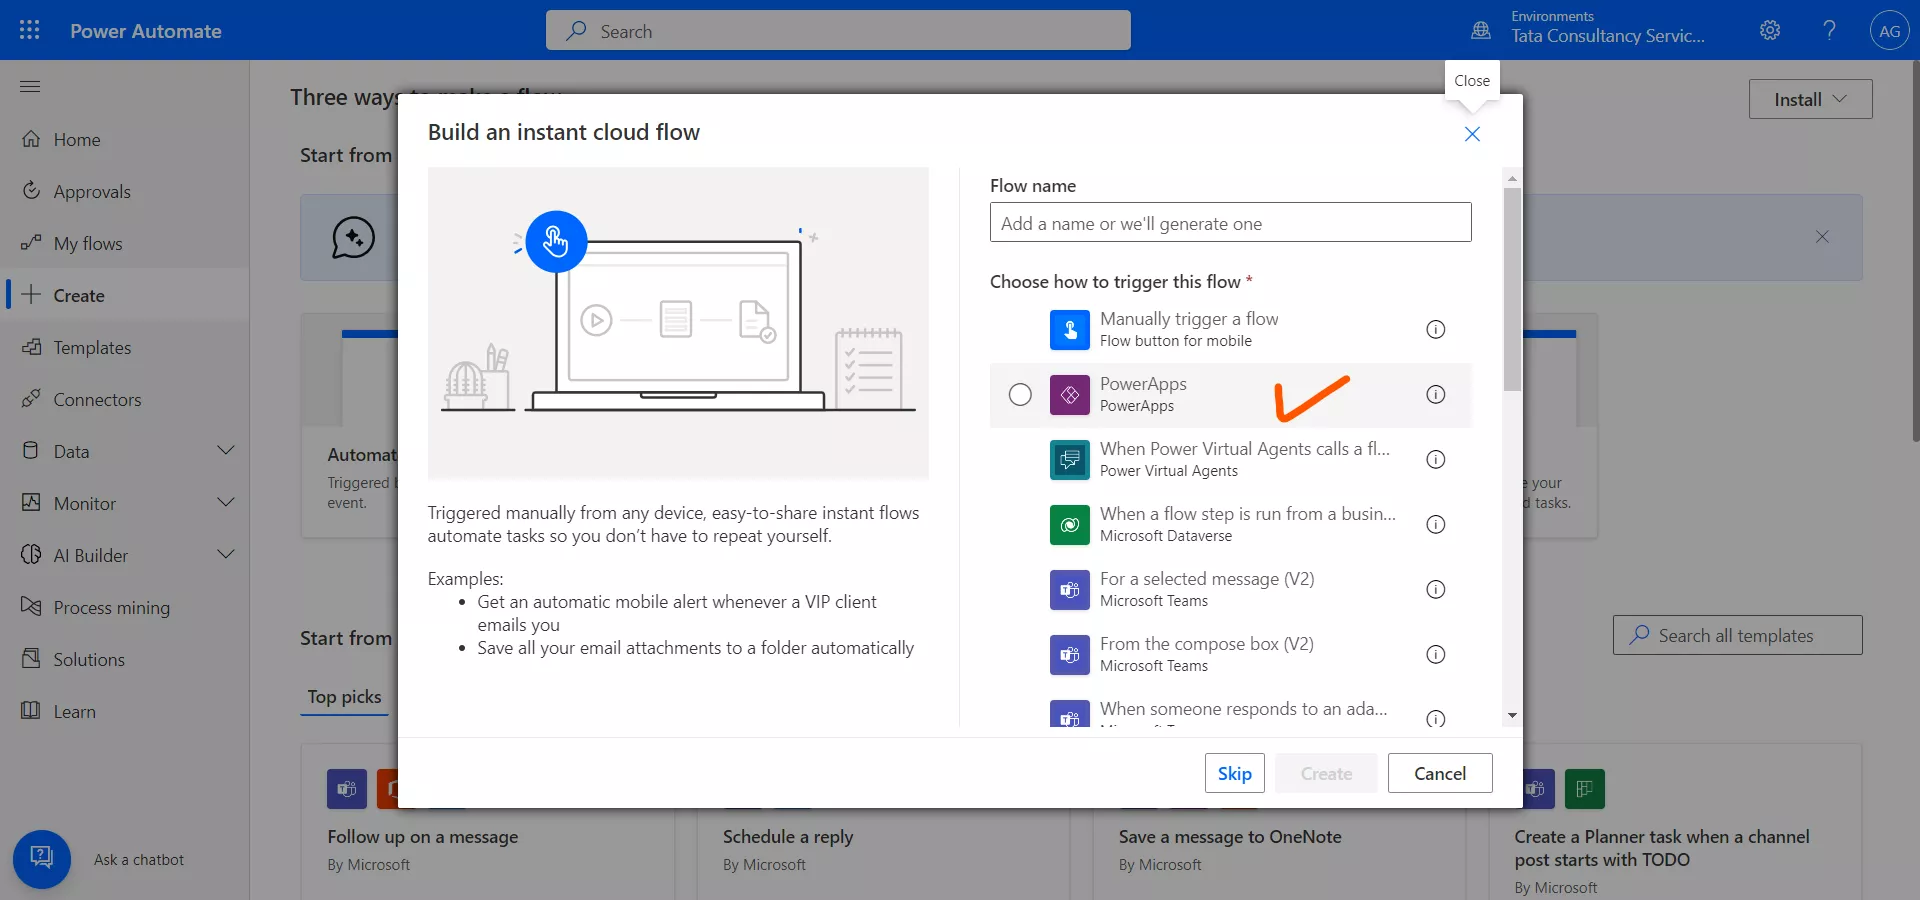Click the trigger list scroll up arrow
This screenshot has width=1920, height=900.
[x=1512, y=178]
